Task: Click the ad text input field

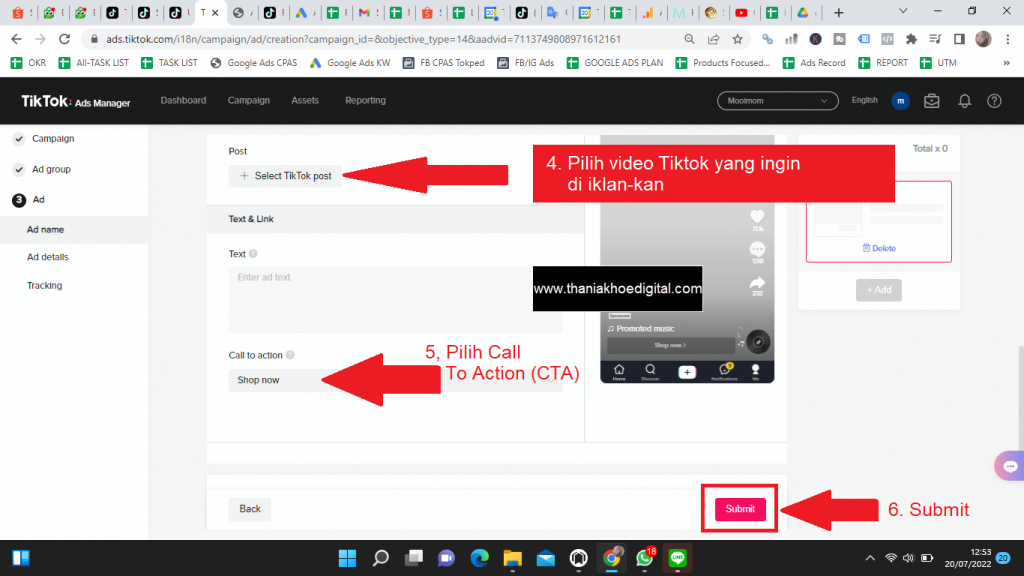Action: click(x=395, y=298)
